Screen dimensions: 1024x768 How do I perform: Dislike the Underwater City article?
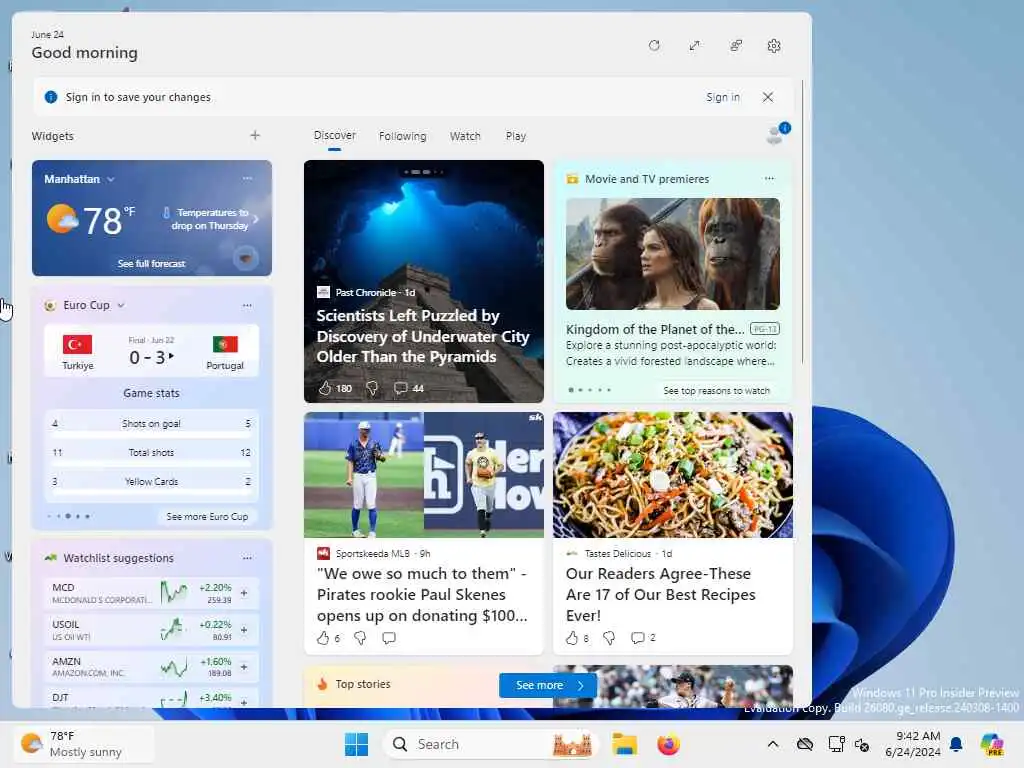[x=372, y=388]
